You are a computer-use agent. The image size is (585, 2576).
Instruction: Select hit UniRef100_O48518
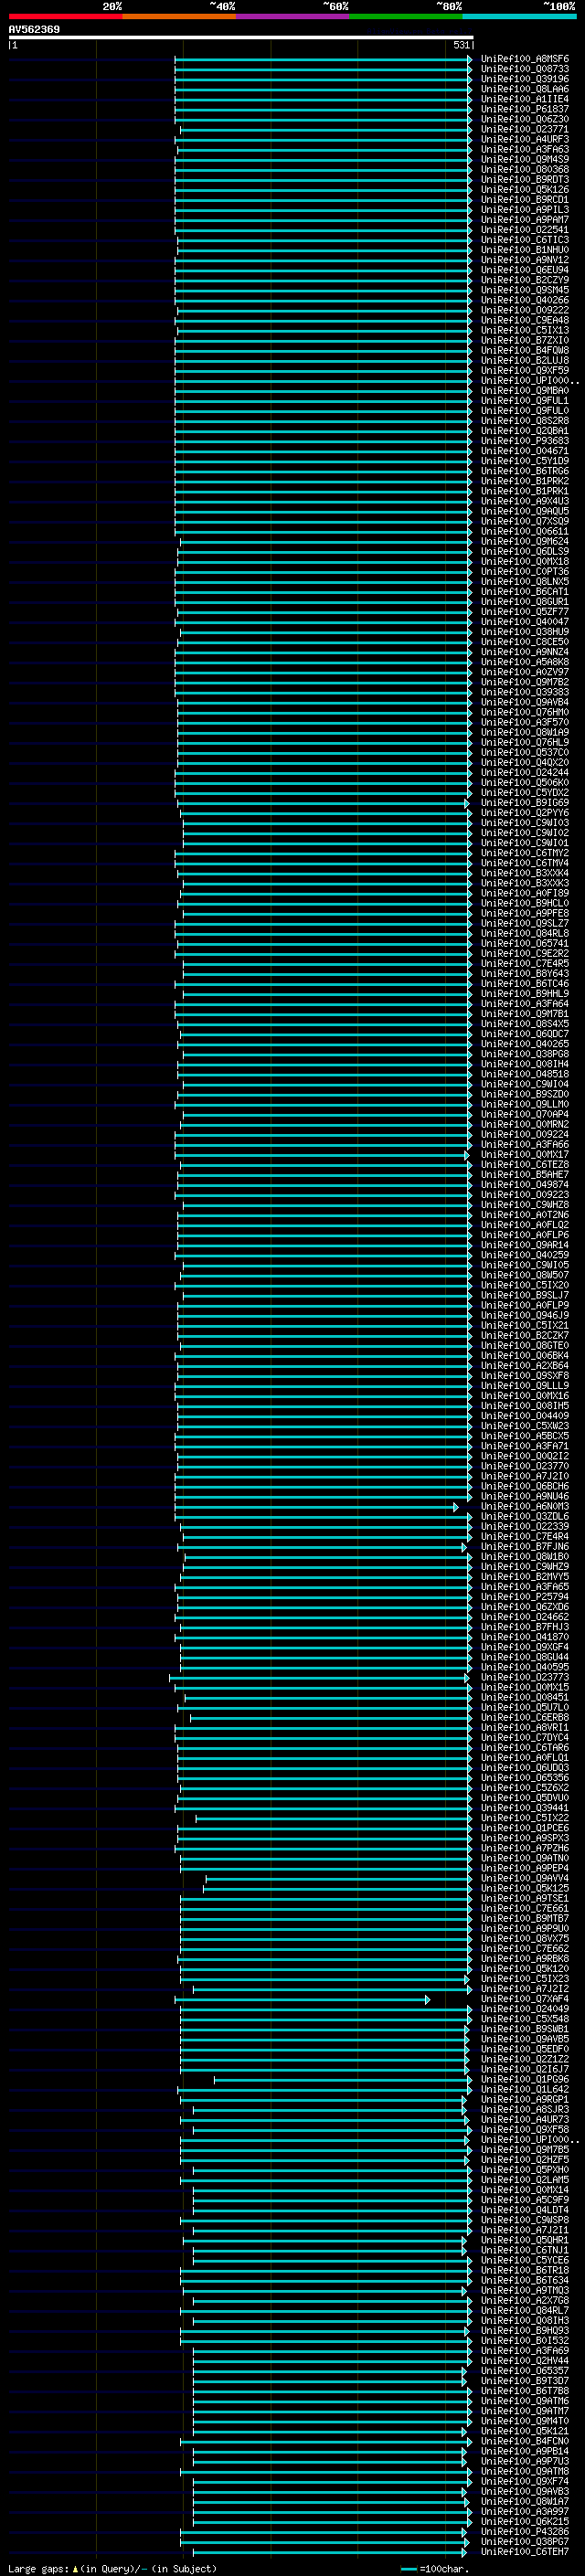(x=525, y=1074)
